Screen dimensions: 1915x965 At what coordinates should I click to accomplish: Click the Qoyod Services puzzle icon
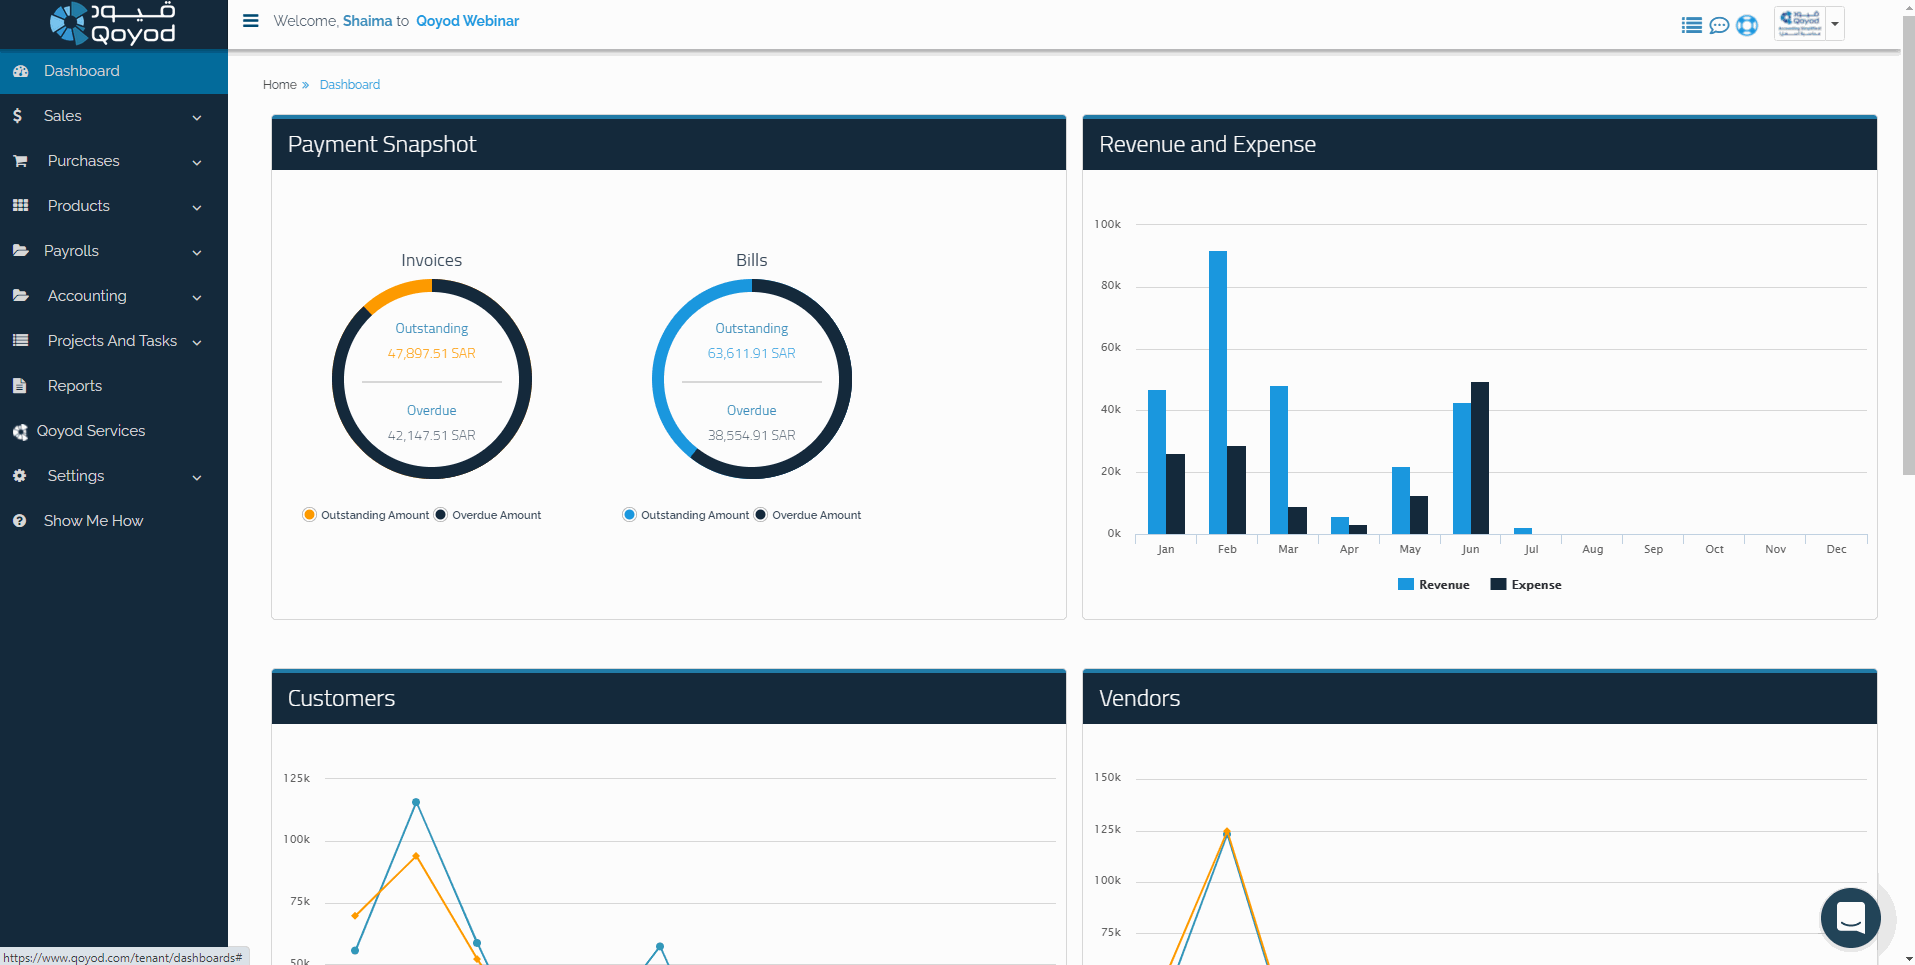(20, 432)
